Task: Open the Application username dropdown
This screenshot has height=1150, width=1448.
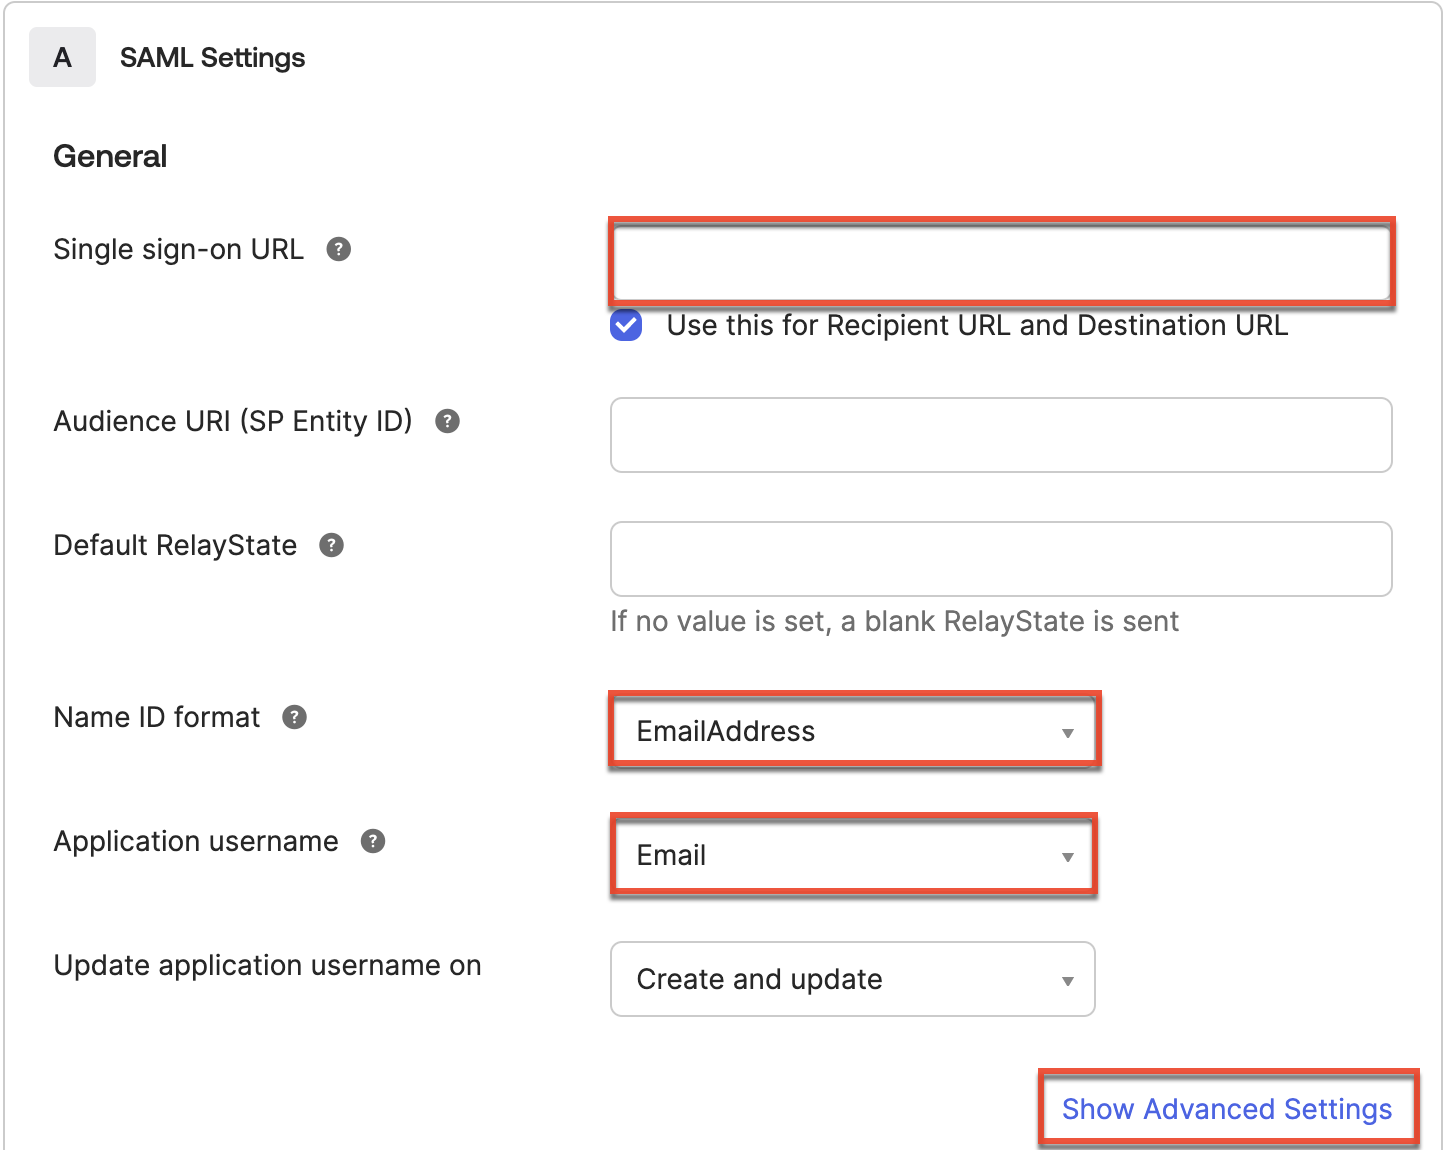Action: point(853,855)
